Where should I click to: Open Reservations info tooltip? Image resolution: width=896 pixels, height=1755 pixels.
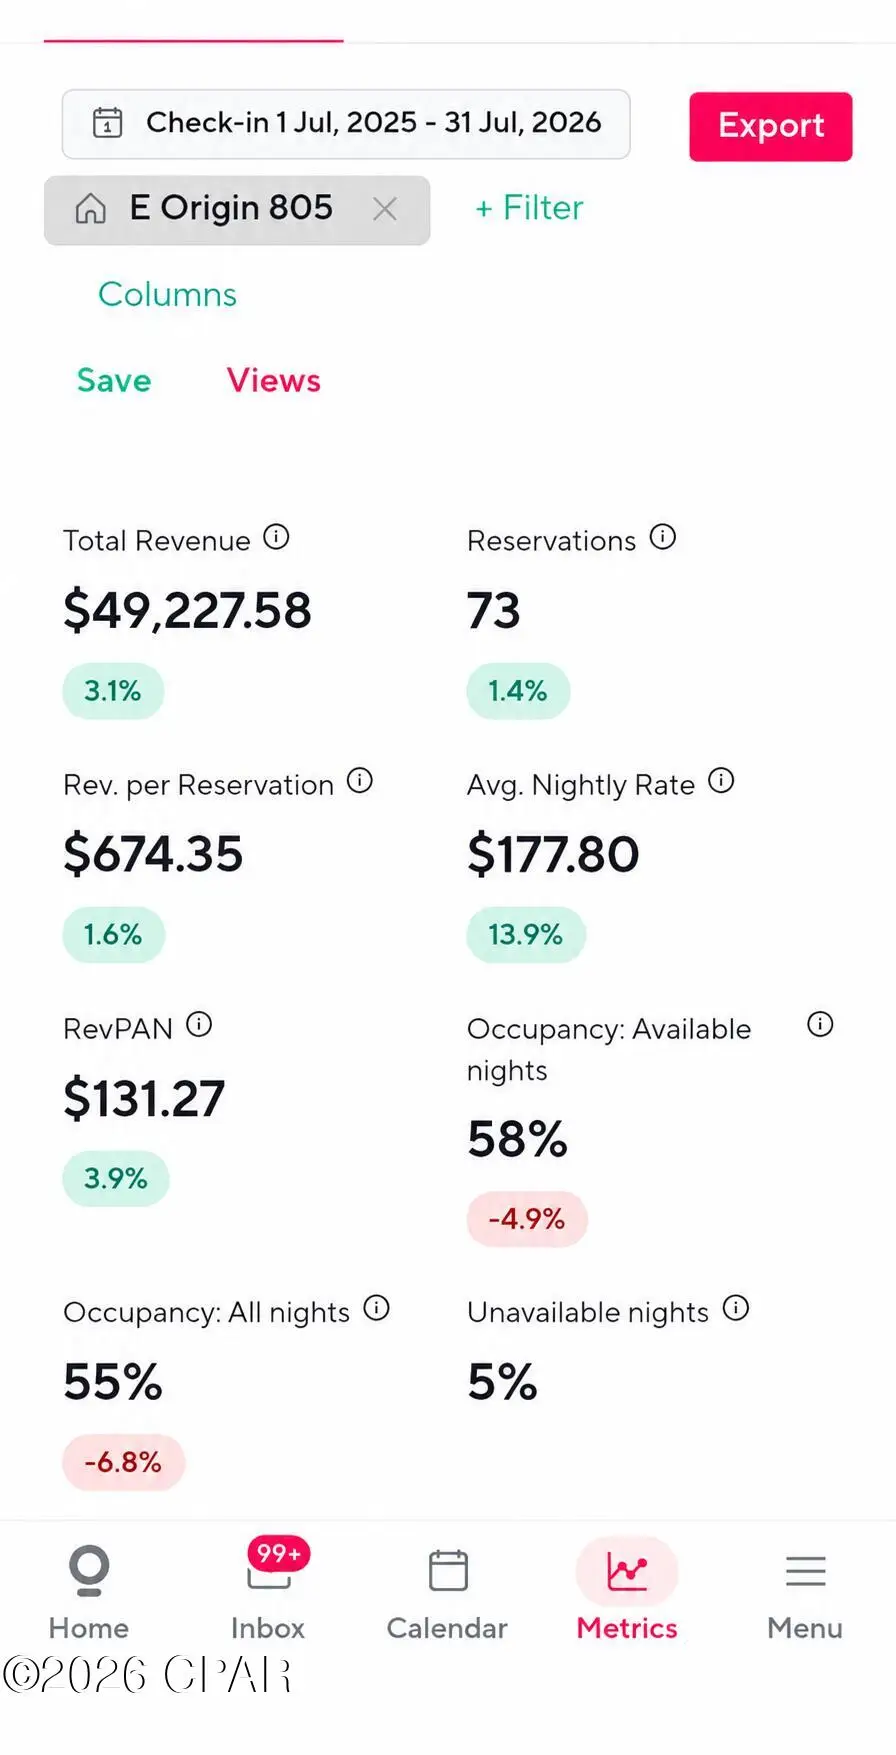(x=663, y=538)
